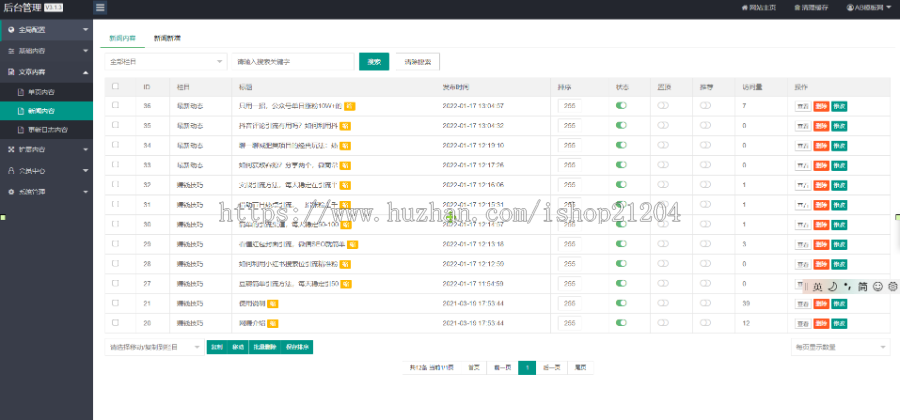Viewport: 900px width, 420px height.
Task: Click the yellow image badge on row 20
Action: click(273, 323)
